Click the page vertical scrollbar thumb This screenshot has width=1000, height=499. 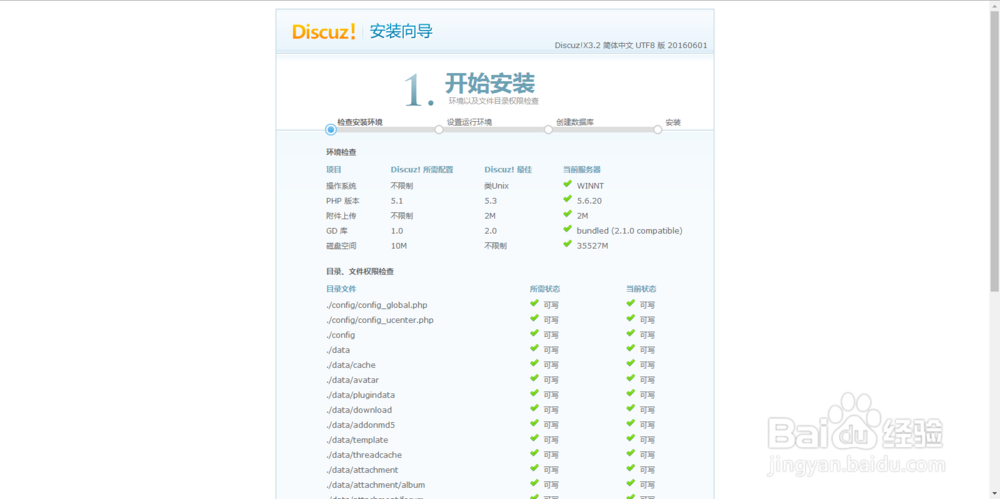click(x=994, y=151)
